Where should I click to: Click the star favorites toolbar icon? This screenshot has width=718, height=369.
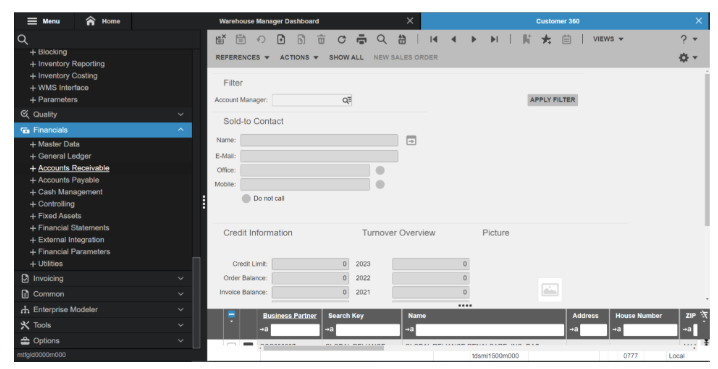[x=546, y=39]
